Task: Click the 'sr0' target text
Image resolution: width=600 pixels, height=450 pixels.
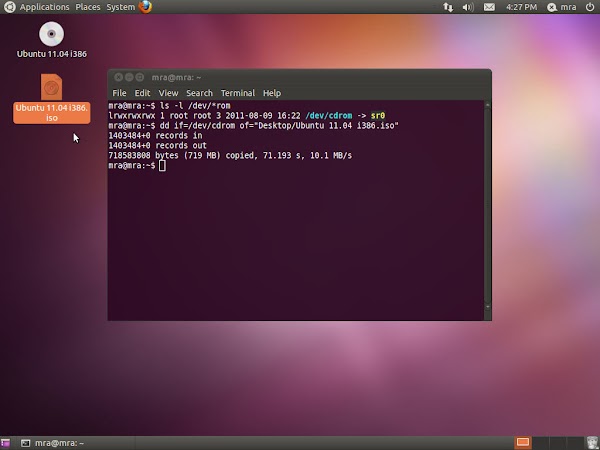Action: (x=378, y=116)
